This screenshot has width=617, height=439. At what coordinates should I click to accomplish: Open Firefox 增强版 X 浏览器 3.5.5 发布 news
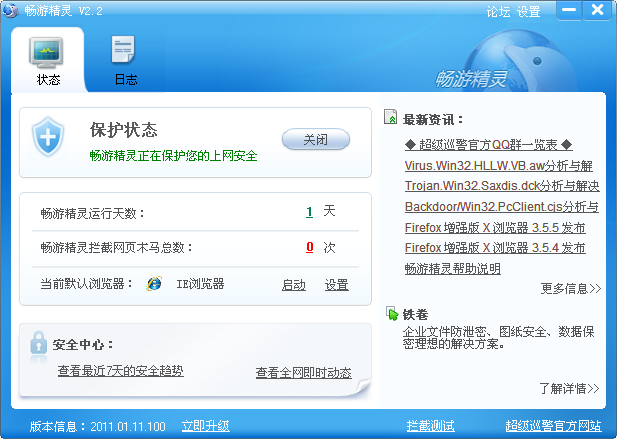[495, 228]
